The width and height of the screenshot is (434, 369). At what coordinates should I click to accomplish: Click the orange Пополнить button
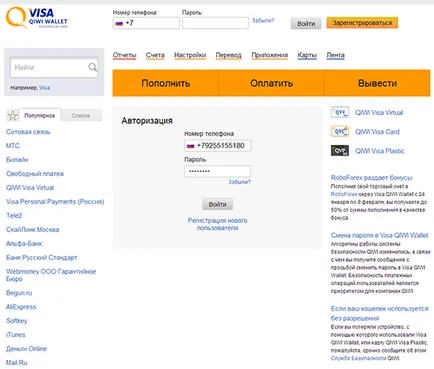click(165, 83)
